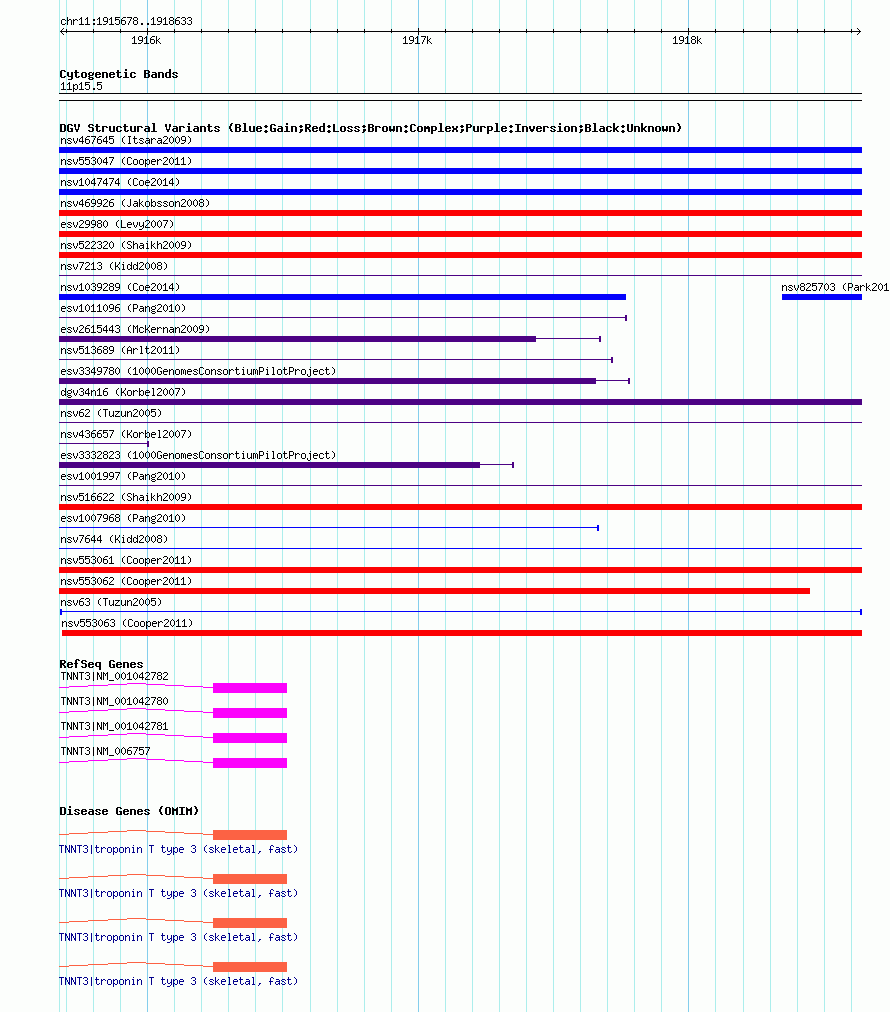Click the 1918k ruler label

click(687, 40)
